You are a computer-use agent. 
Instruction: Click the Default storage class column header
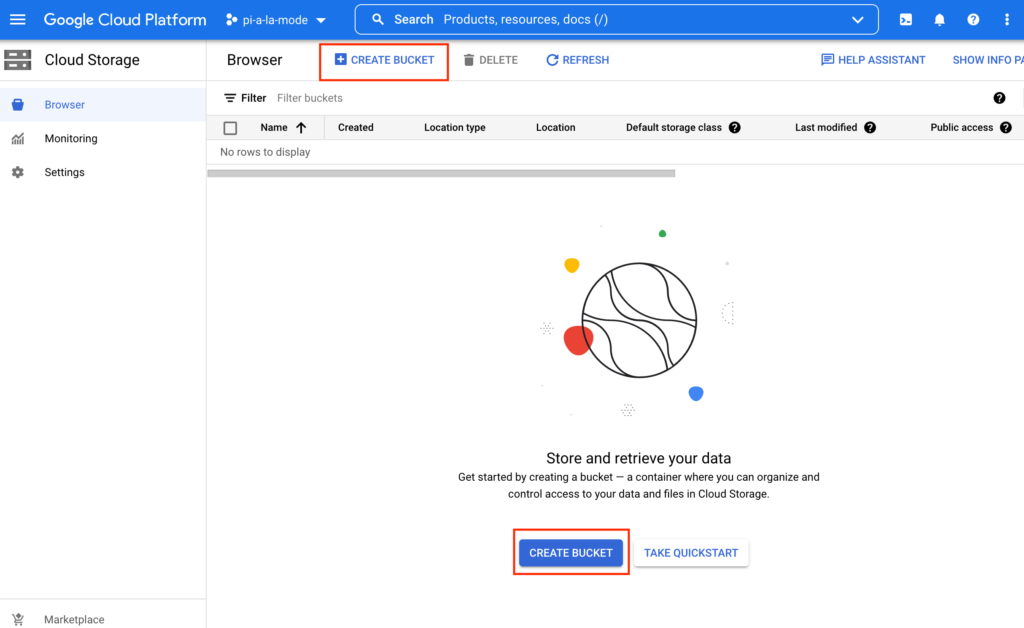(x=674, y=127)
